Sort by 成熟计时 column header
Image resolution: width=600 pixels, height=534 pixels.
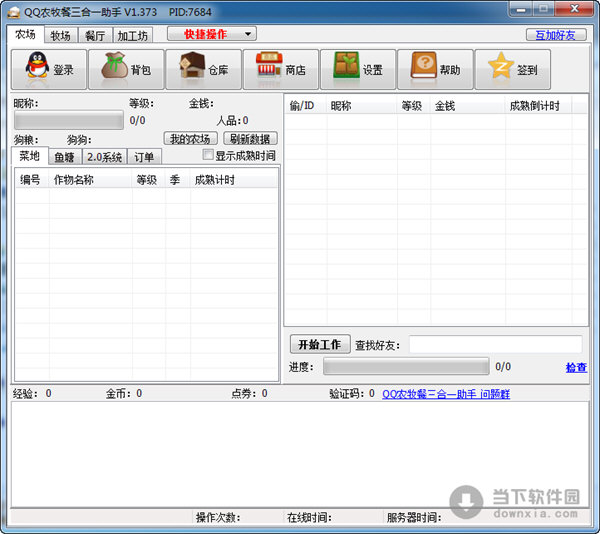click(233, 179)
